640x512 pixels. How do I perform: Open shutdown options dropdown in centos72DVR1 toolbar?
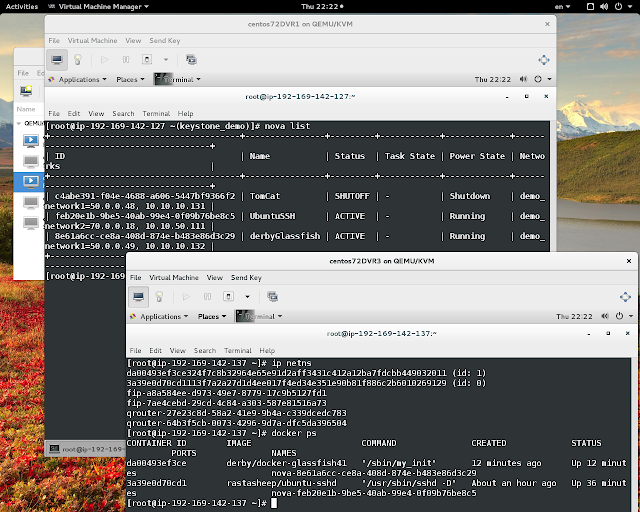(x=166, y=60)
